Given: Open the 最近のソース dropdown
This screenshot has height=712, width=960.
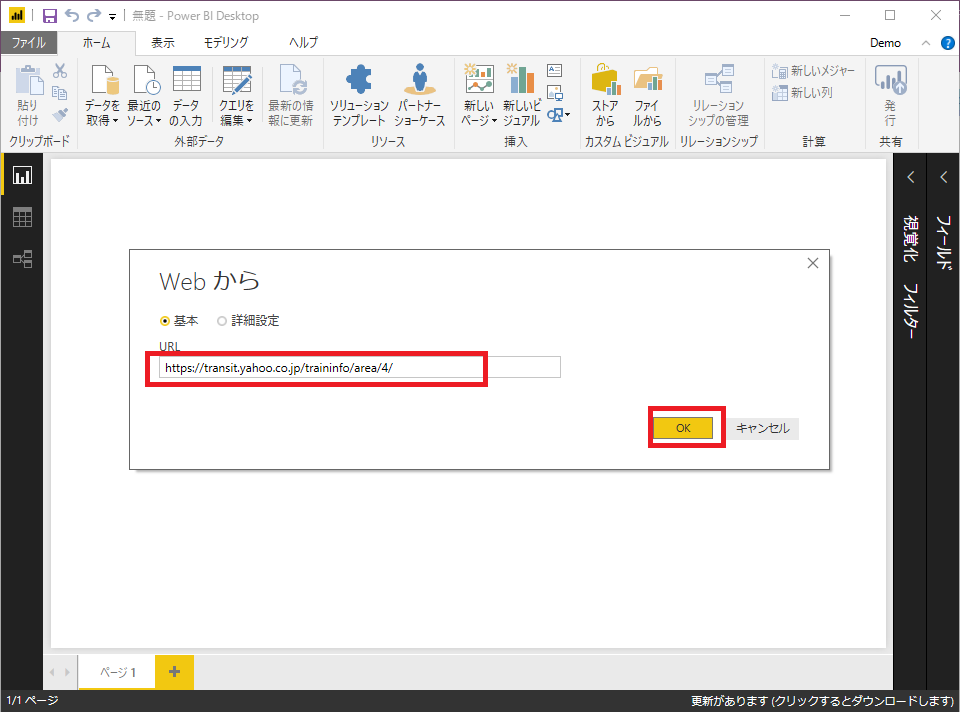Looking at the screenshot, I should (x=144, y=96).
